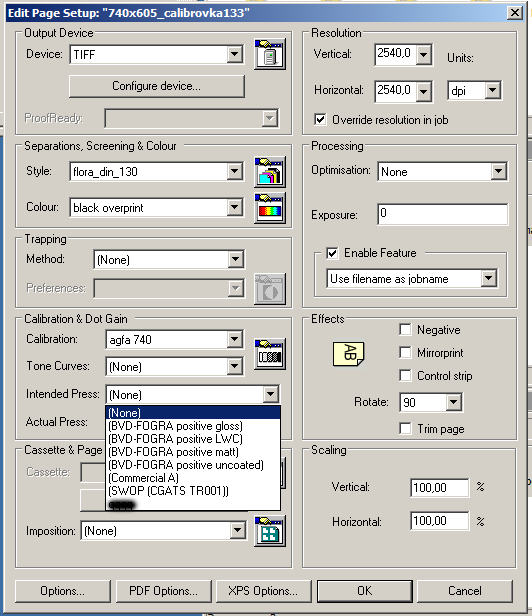Open the Calibration Manager icon
The image size is (532, 616).
pyautogui.click(x=270, y=354)
